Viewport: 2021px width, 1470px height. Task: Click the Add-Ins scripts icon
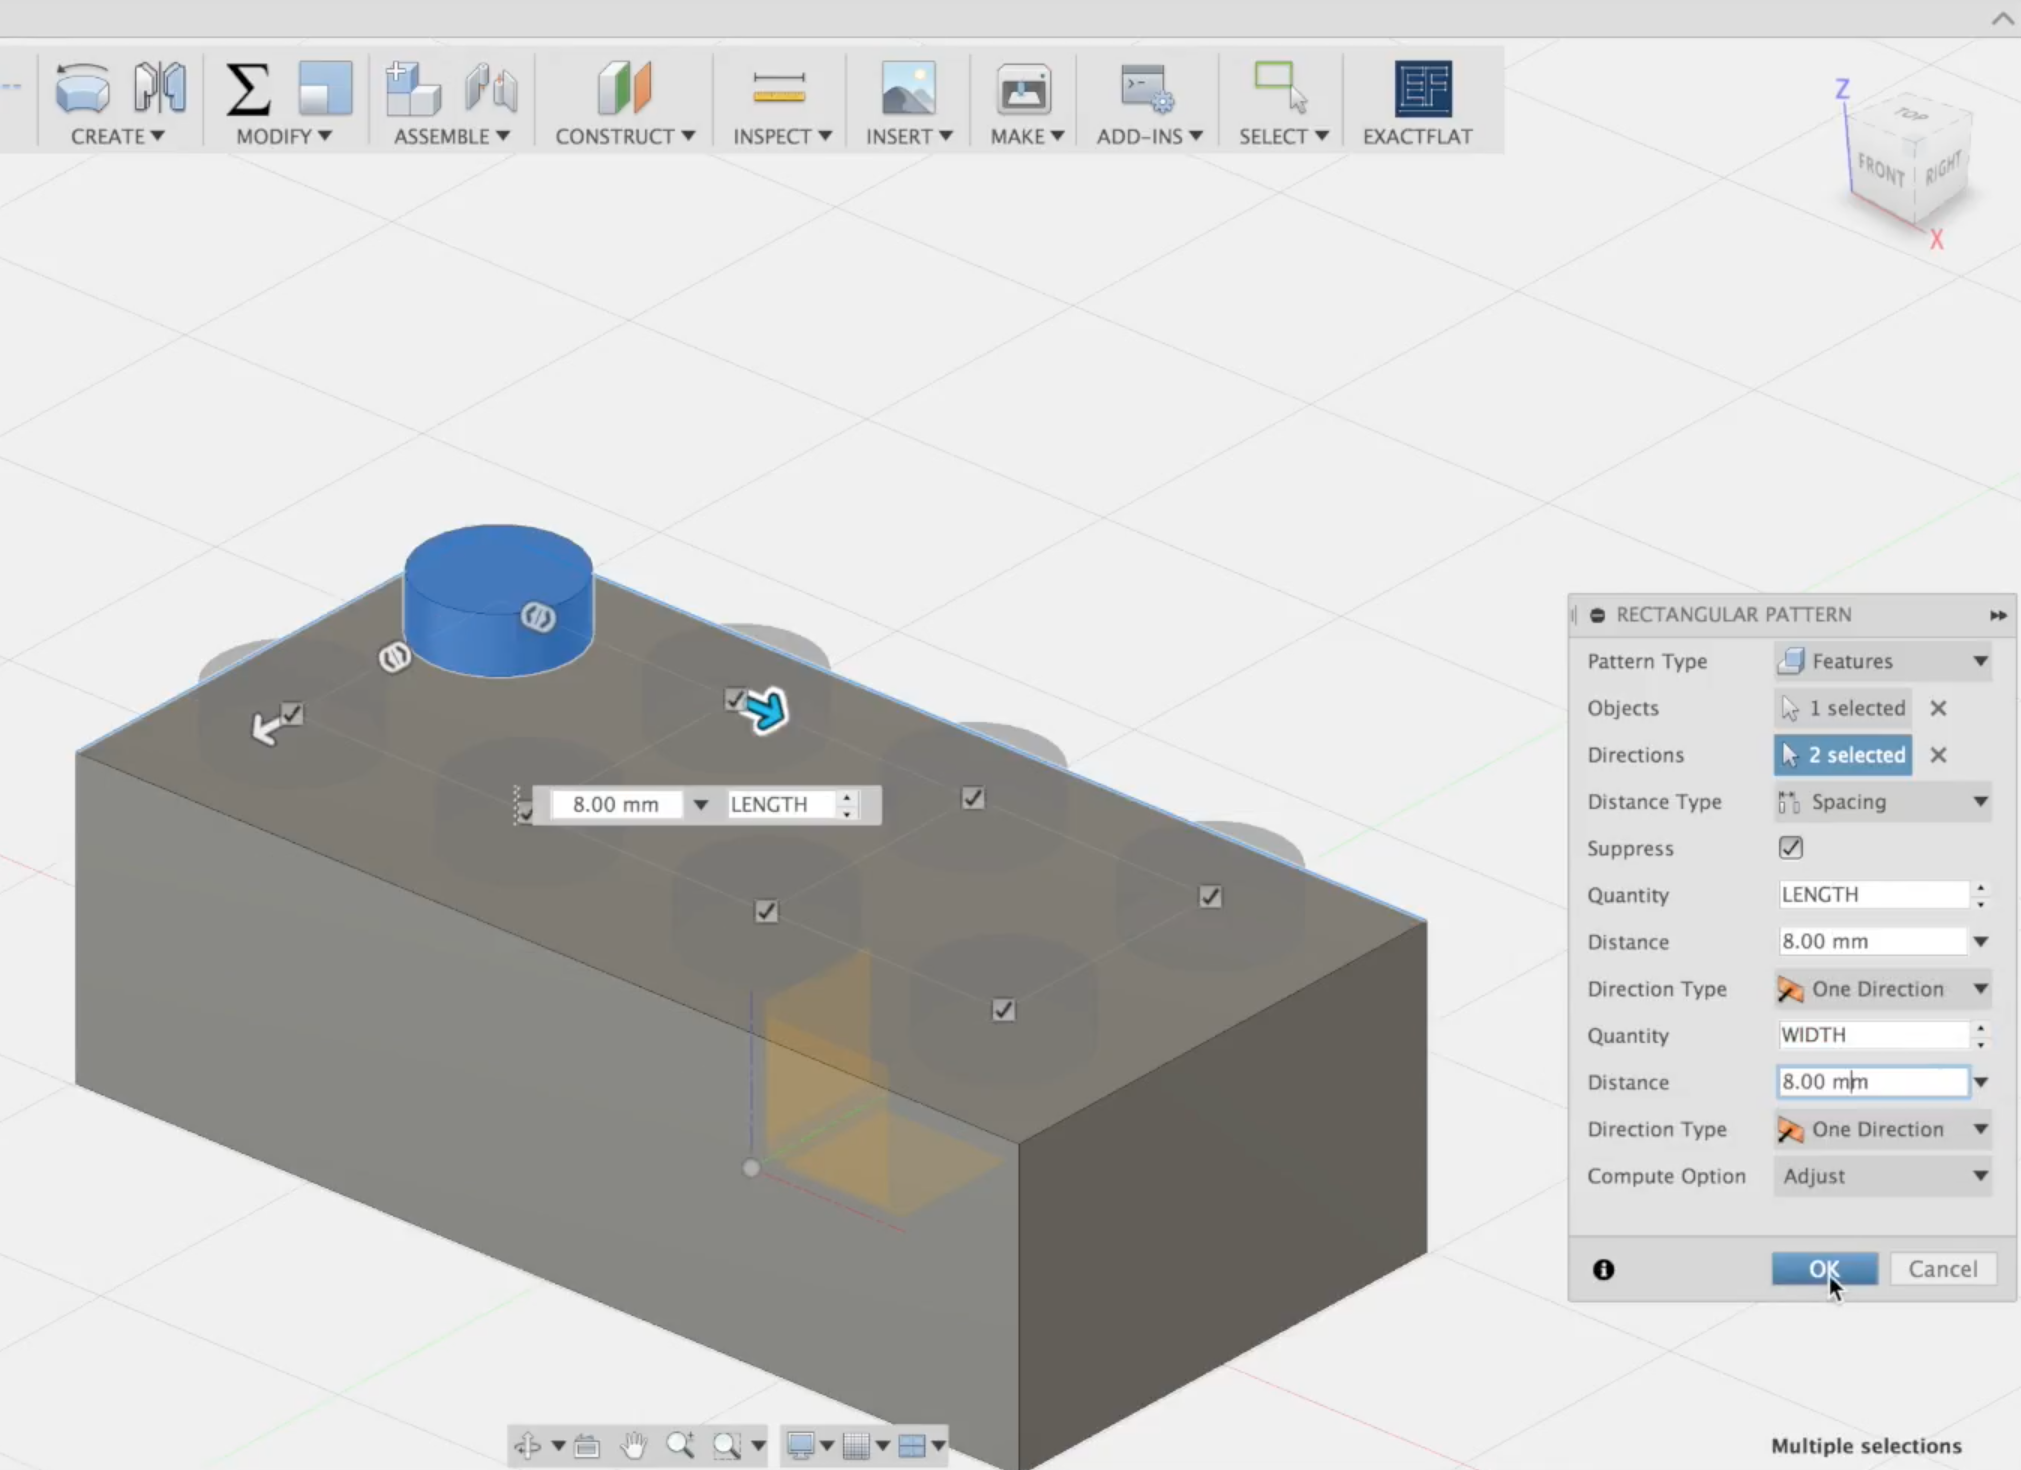[x=1146, y=88]
